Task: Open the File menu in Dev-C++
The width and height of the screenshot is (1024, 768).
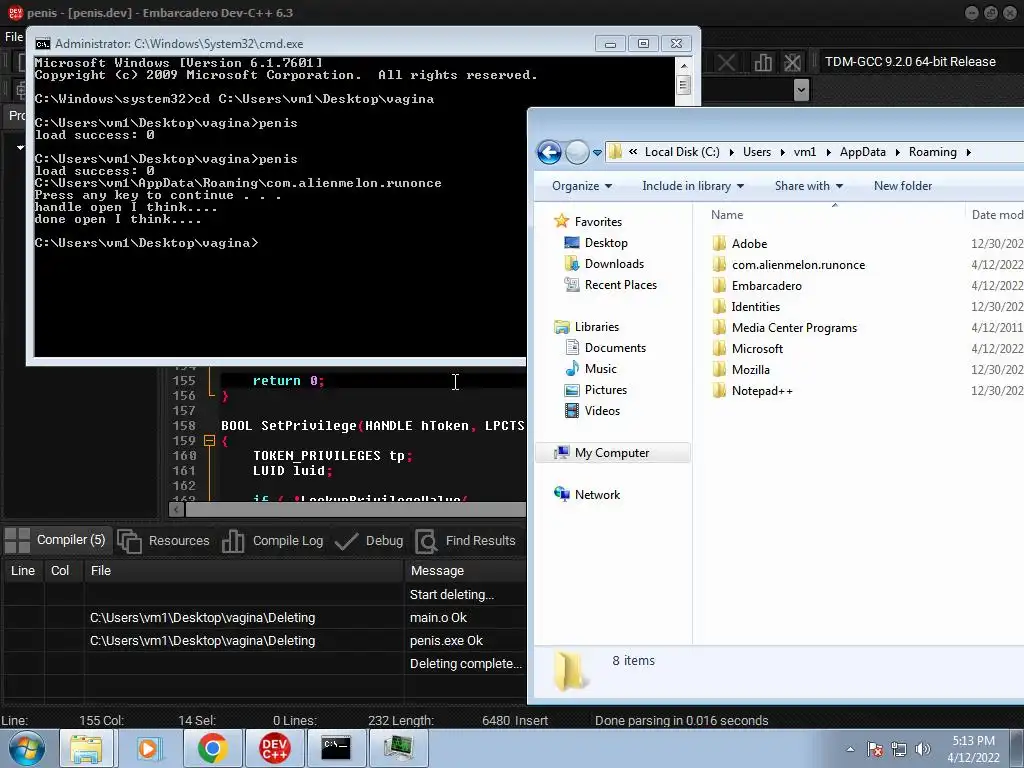Action: pos(14,37)
